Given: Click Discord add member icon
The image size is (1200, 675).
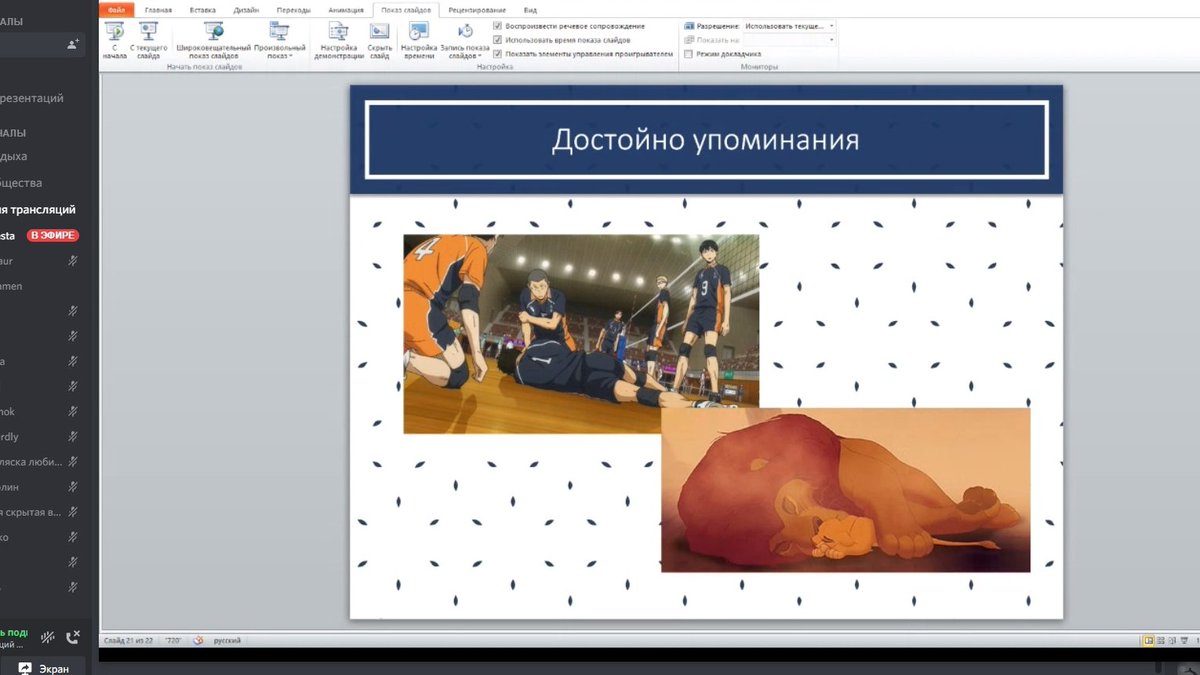Looking at the screenshot, I should [73, 44].
